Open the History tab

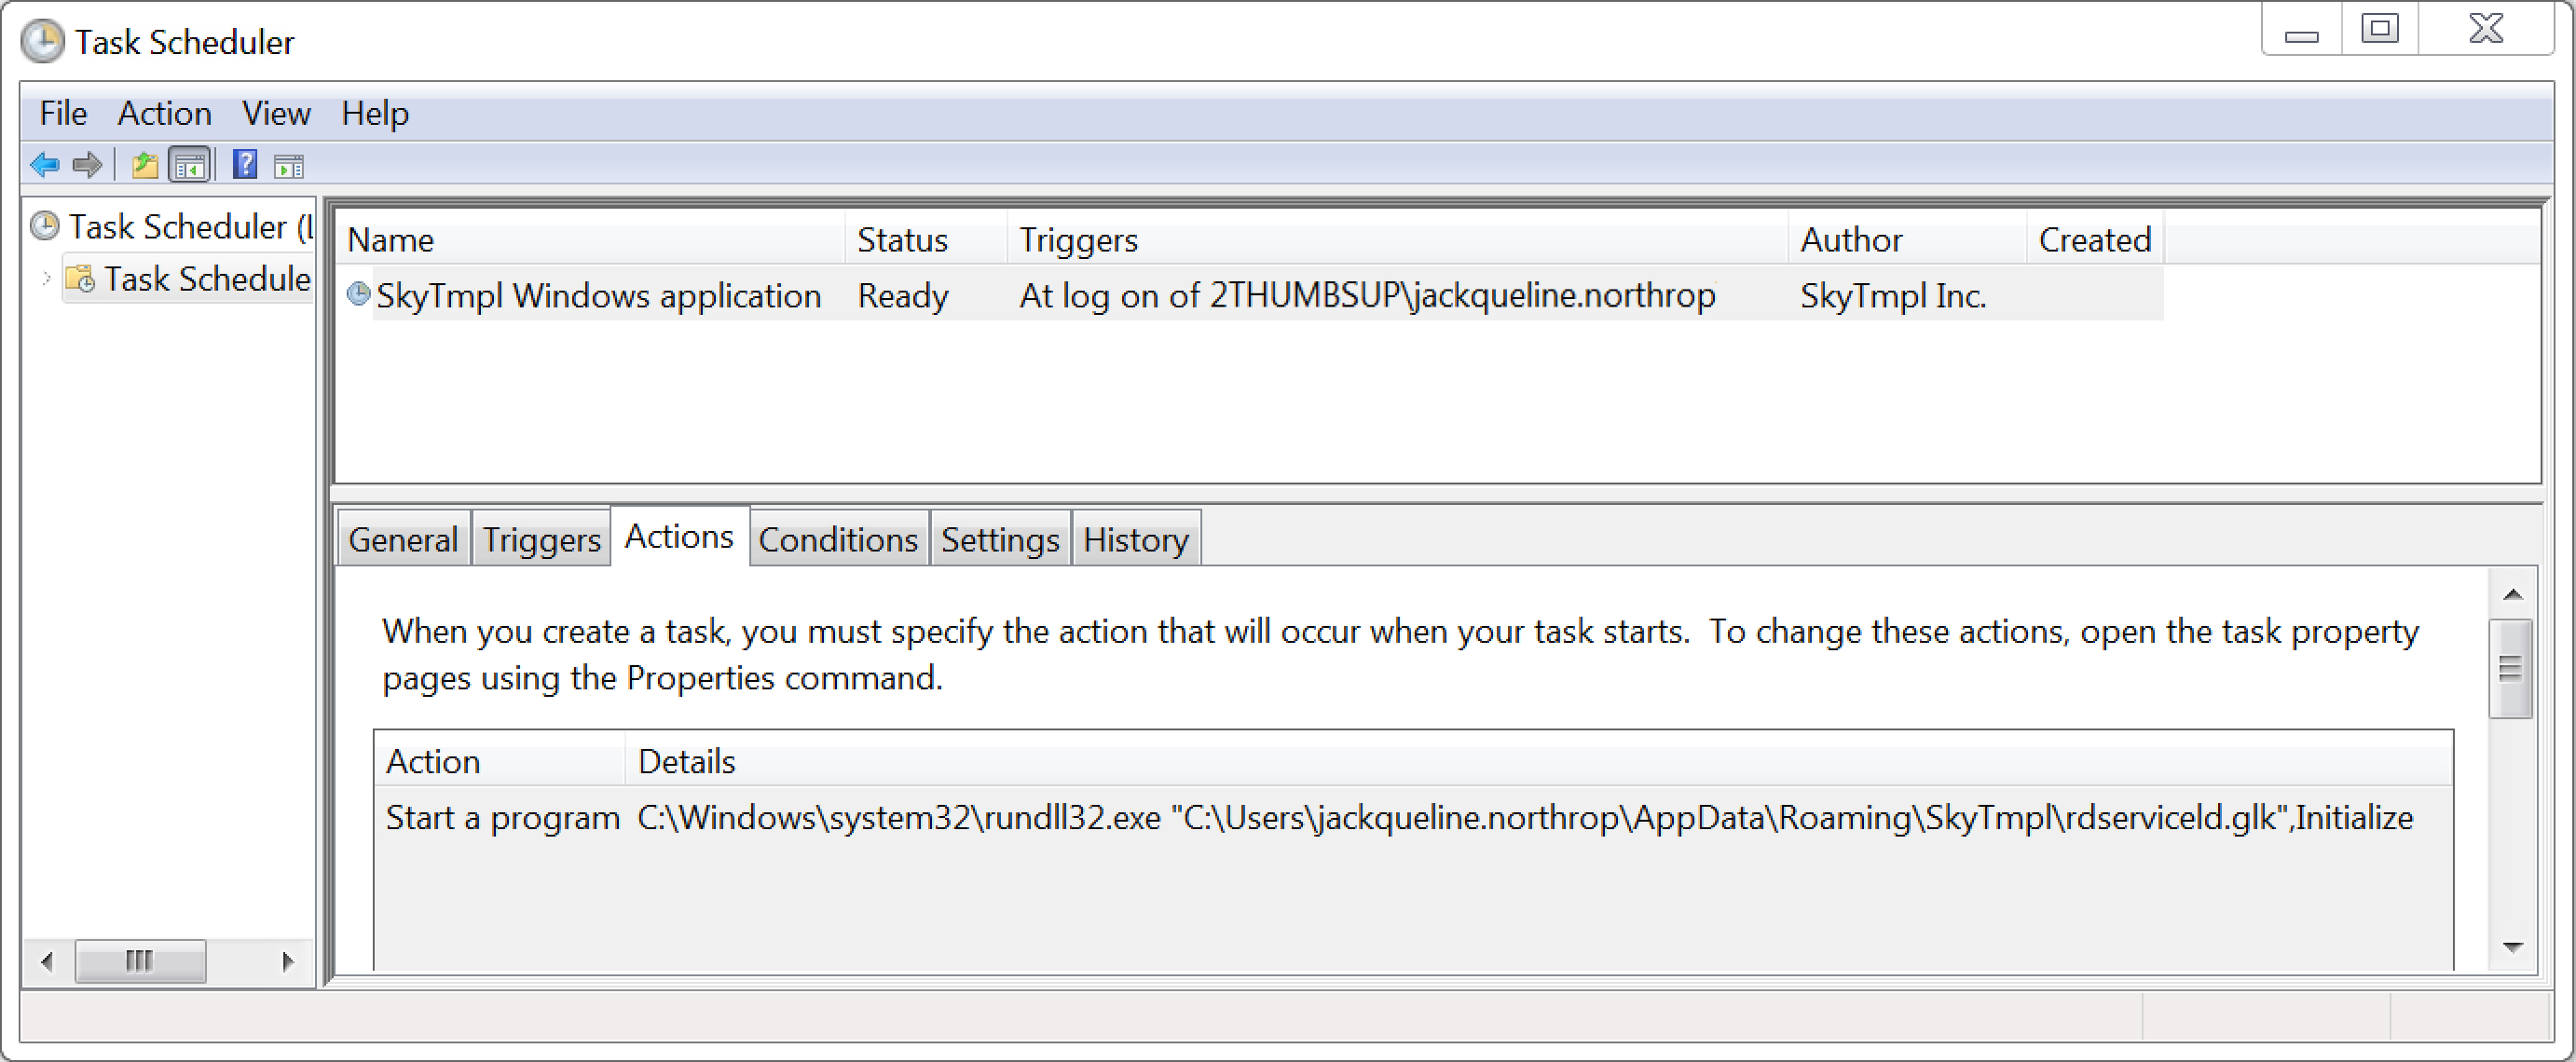[1136, 540]
